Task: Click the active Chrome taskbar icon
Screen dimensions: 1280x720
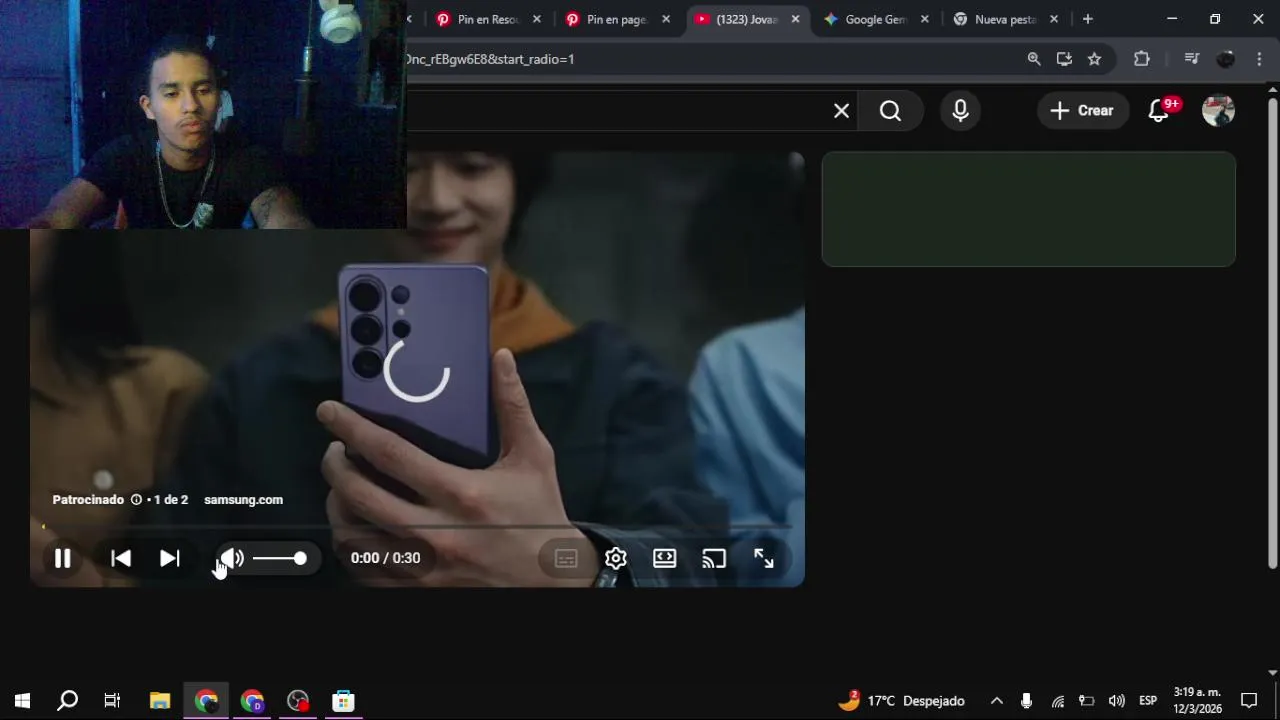Action: coord(206,701)
